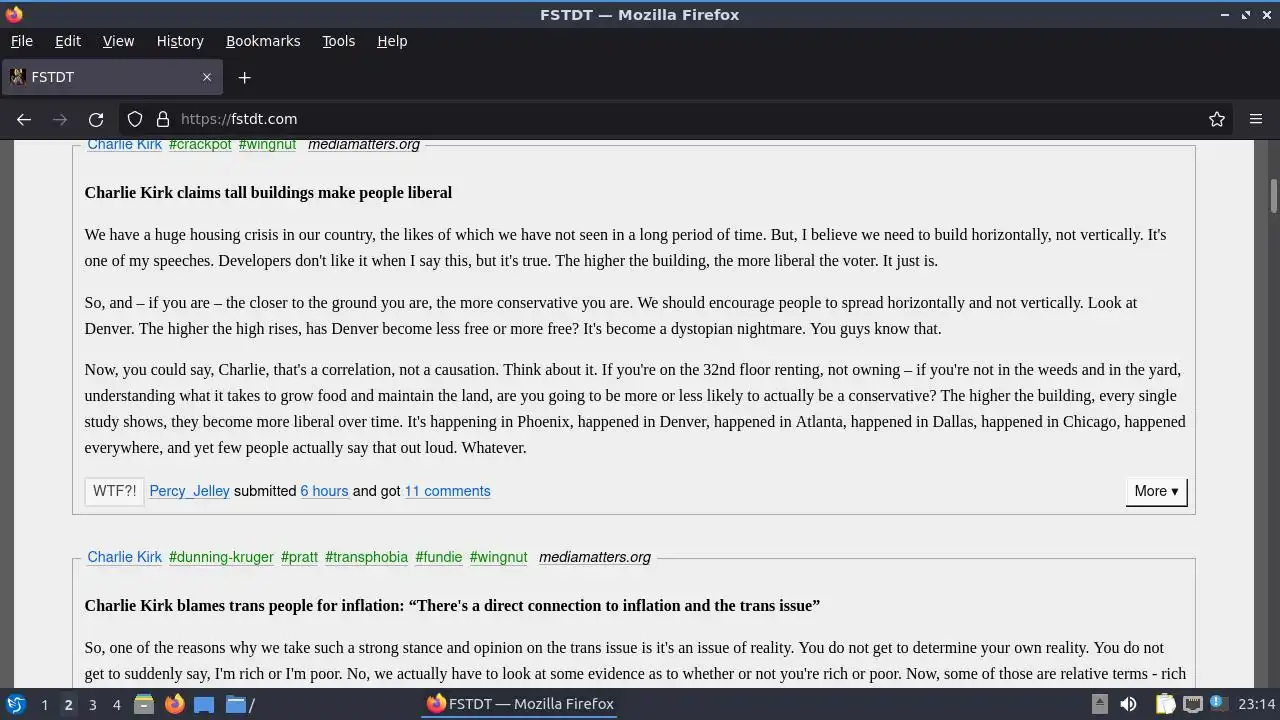Screen dimensions: 1280x720
Task: Open tracking protection shield icon
Action: pos(135,119)
